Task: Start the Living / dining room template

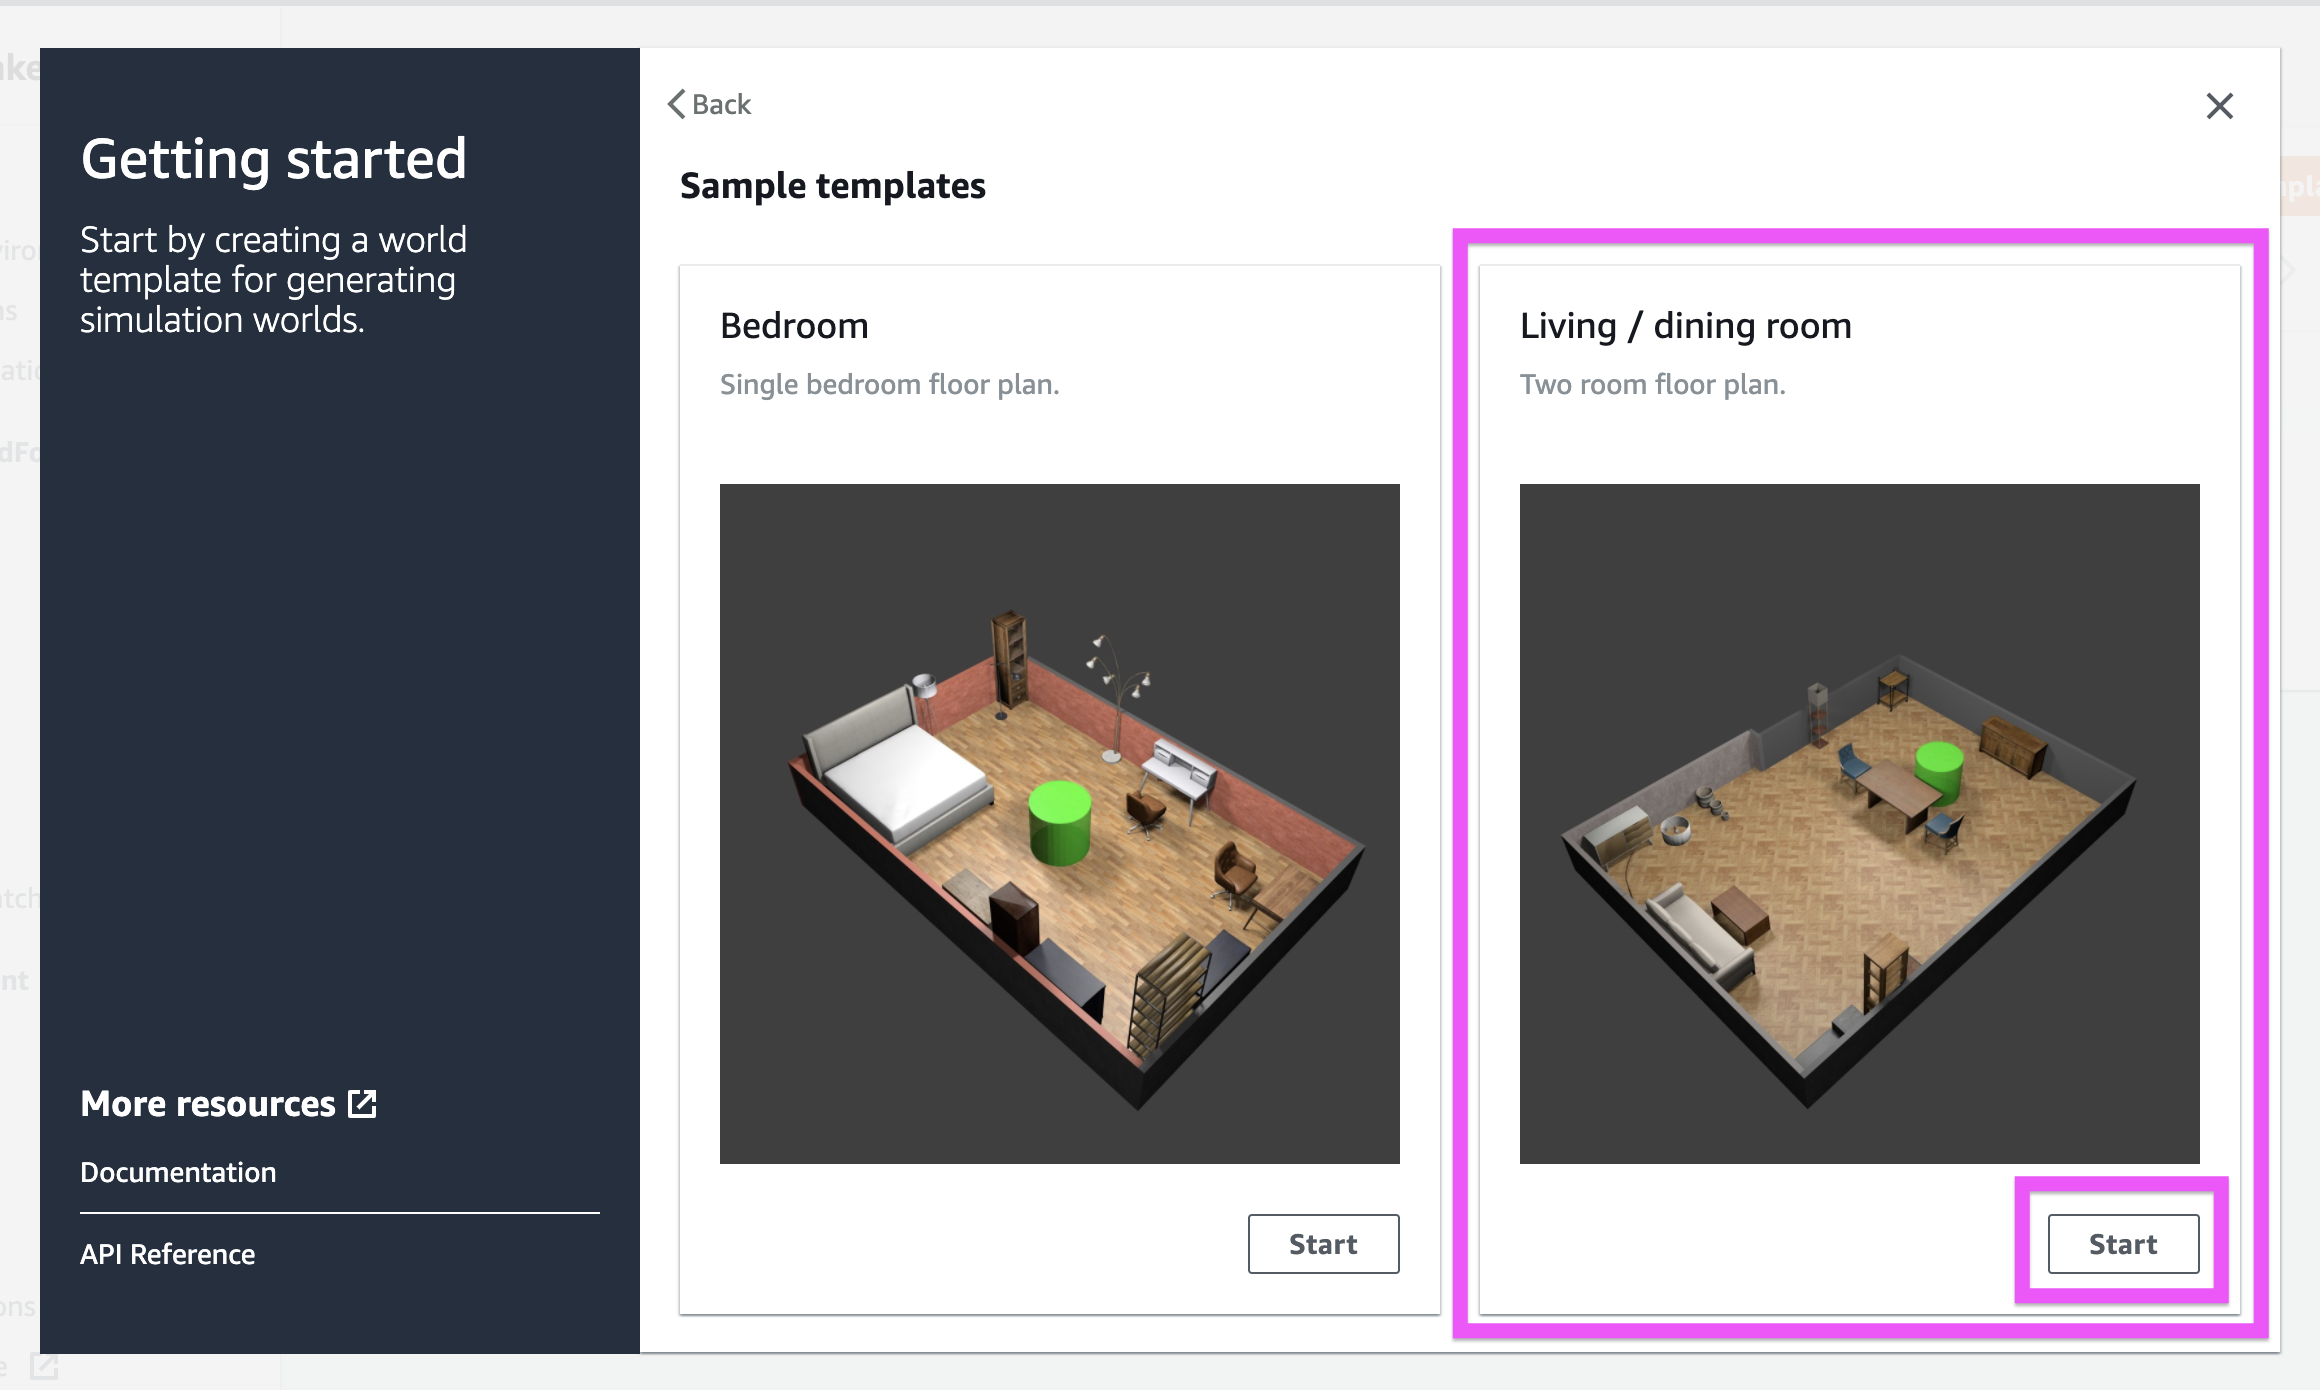Action: [2121, 1243]
